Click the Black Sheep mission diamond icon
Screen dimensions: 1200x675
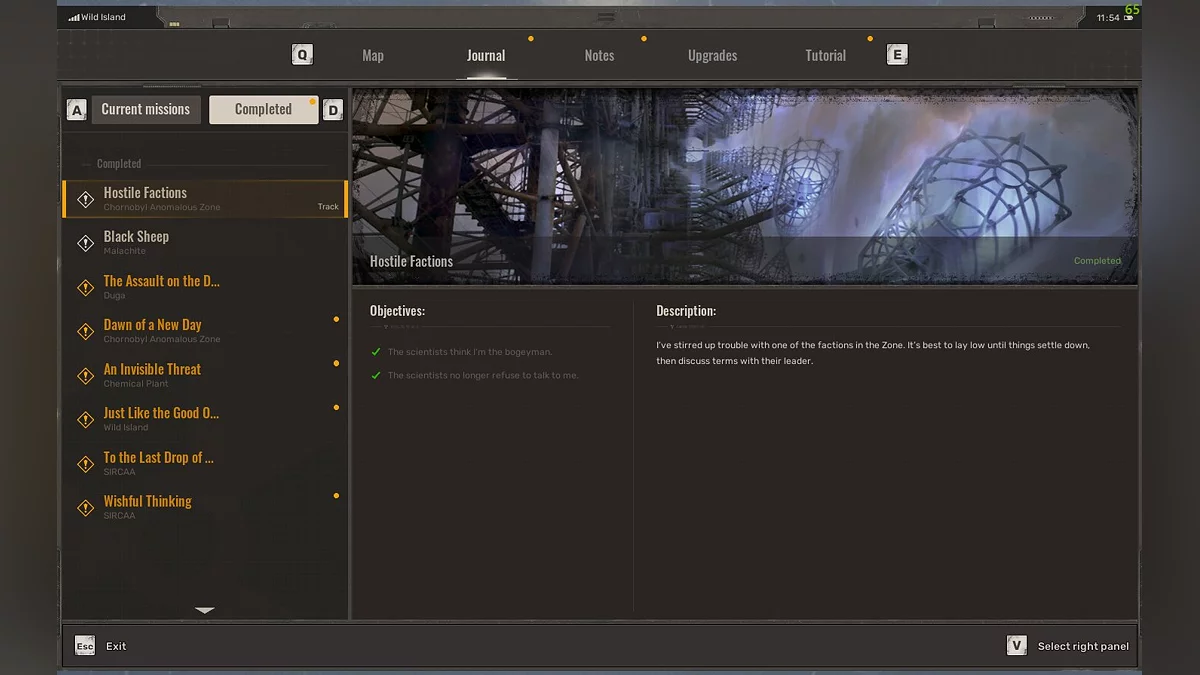point(86,243)
